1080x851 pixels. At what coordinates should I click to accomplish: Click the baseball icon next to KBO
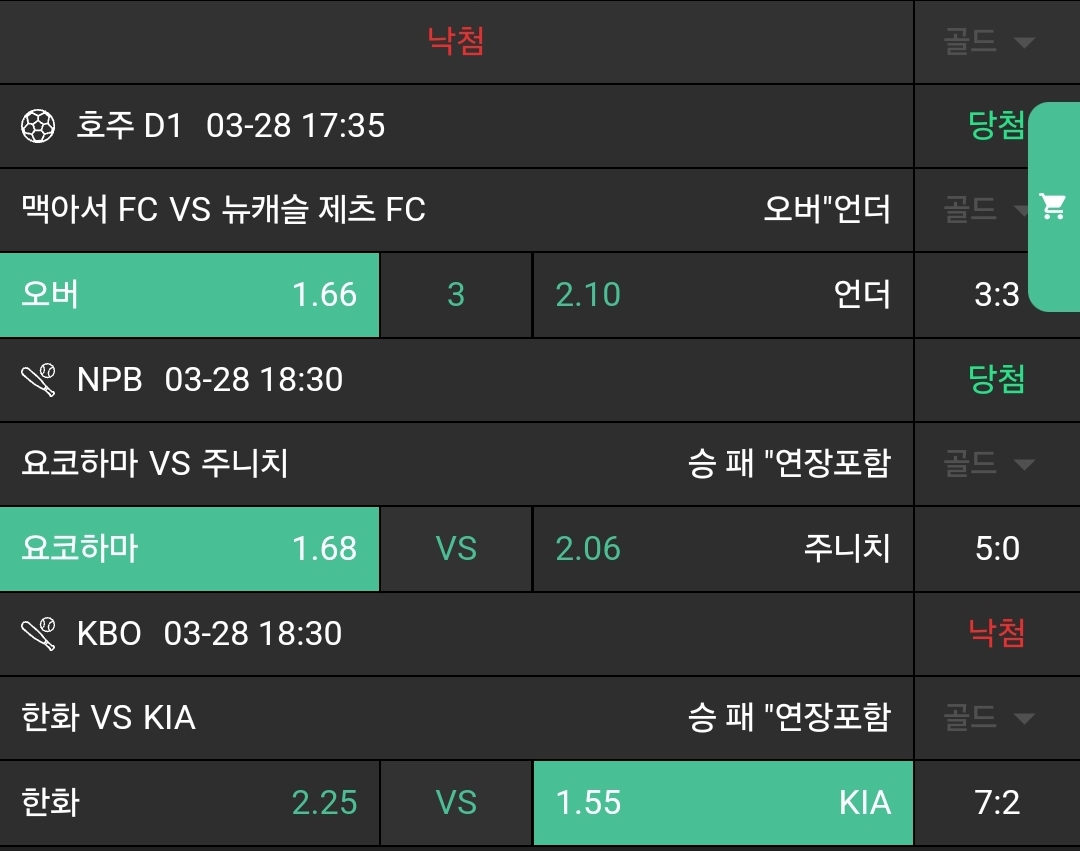tap(38, 634)
